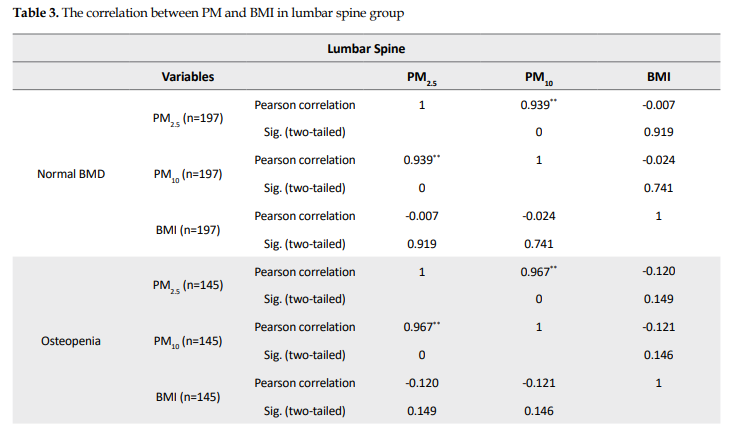This screenshot has height=424, width=729.
Task: Select -0.120 value in the PM2.5 column
Action: 421,383
